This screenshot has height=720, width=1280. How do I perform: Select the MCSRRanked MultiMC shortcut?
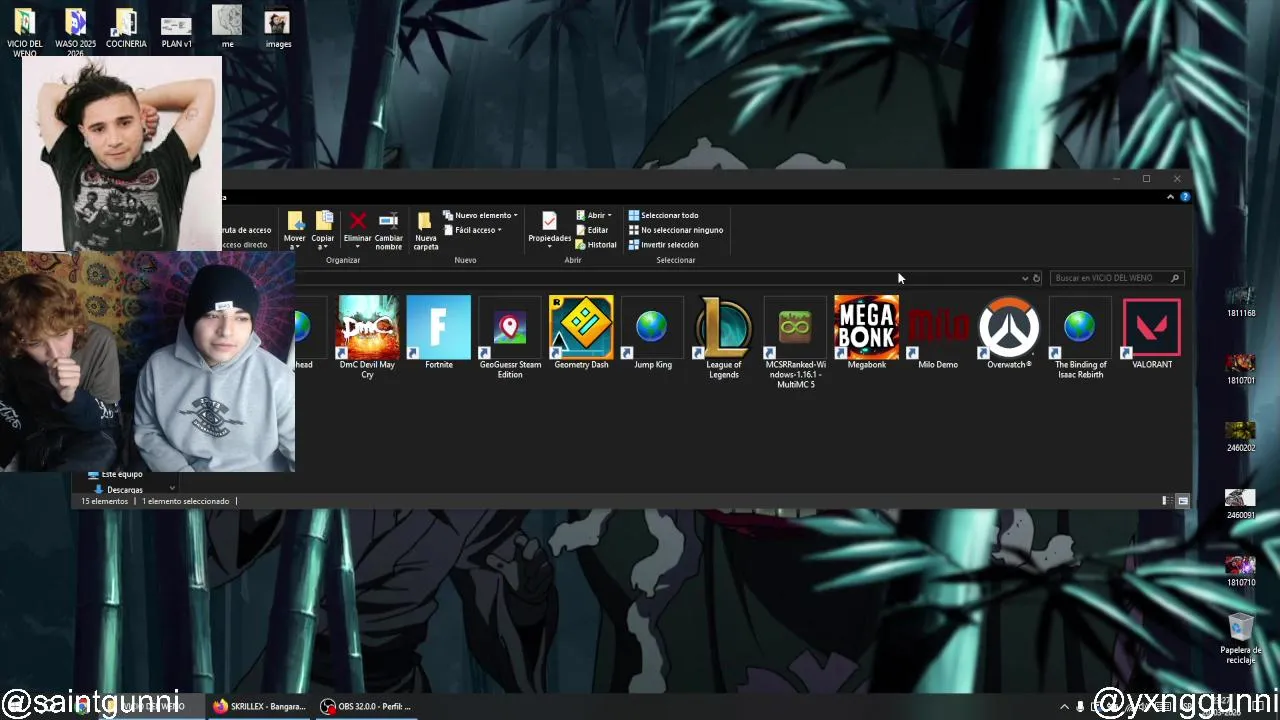(795, 342)
